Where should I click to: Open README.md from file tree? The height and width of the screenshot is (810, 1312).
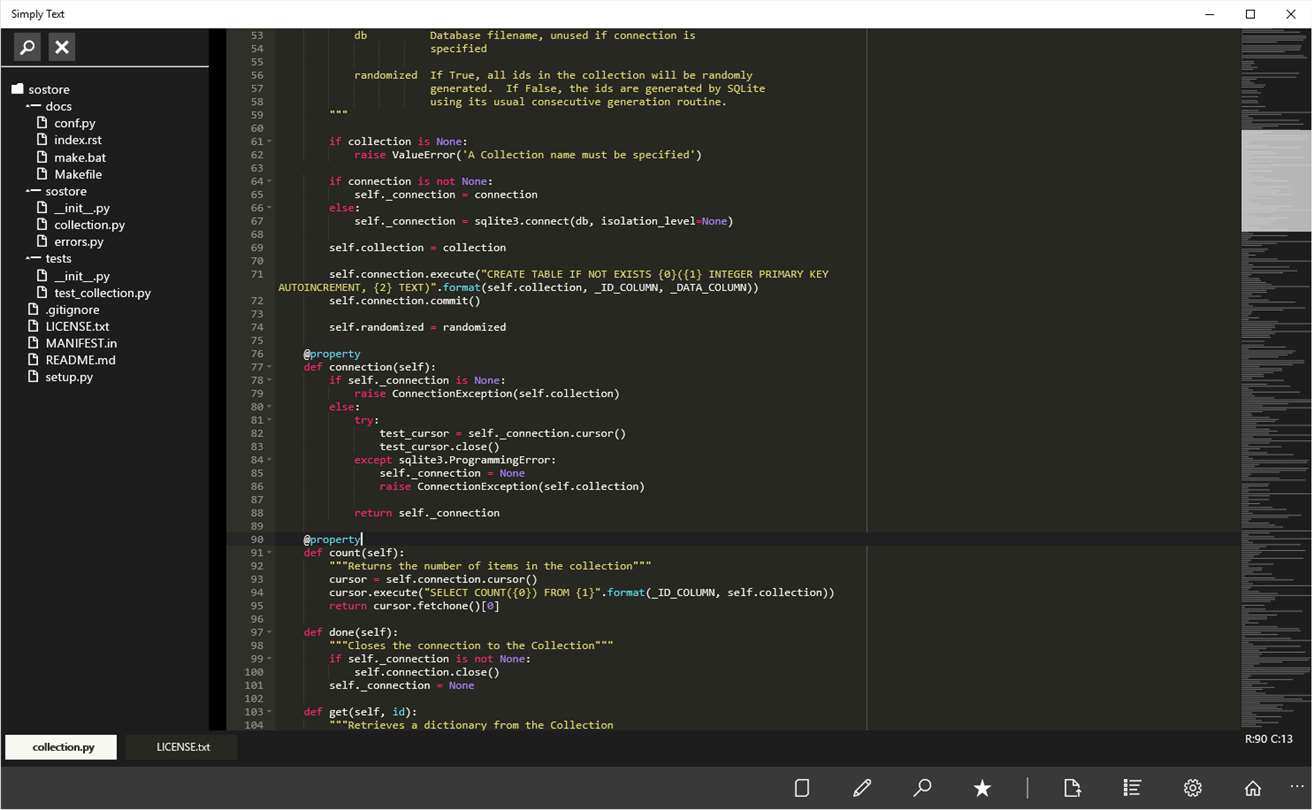tap(80, 360)
